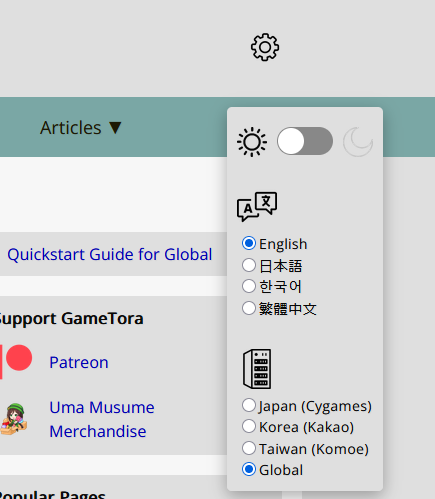Viewport: 435px width, 499px height.
Task: Click the moon dark-mode icon
Action: [x=358, y=142]
